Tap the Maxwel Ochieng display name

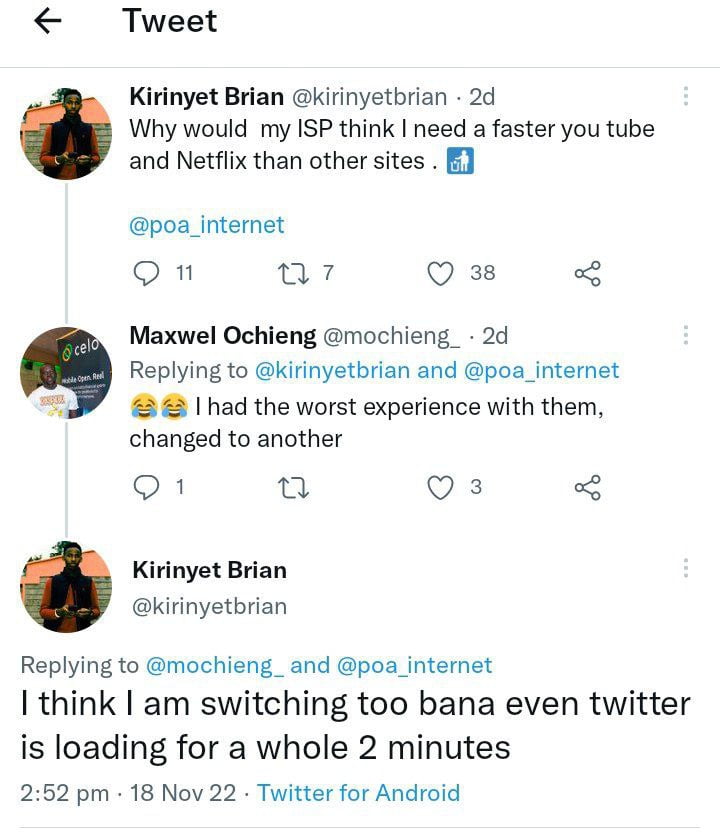pos(223,335)
